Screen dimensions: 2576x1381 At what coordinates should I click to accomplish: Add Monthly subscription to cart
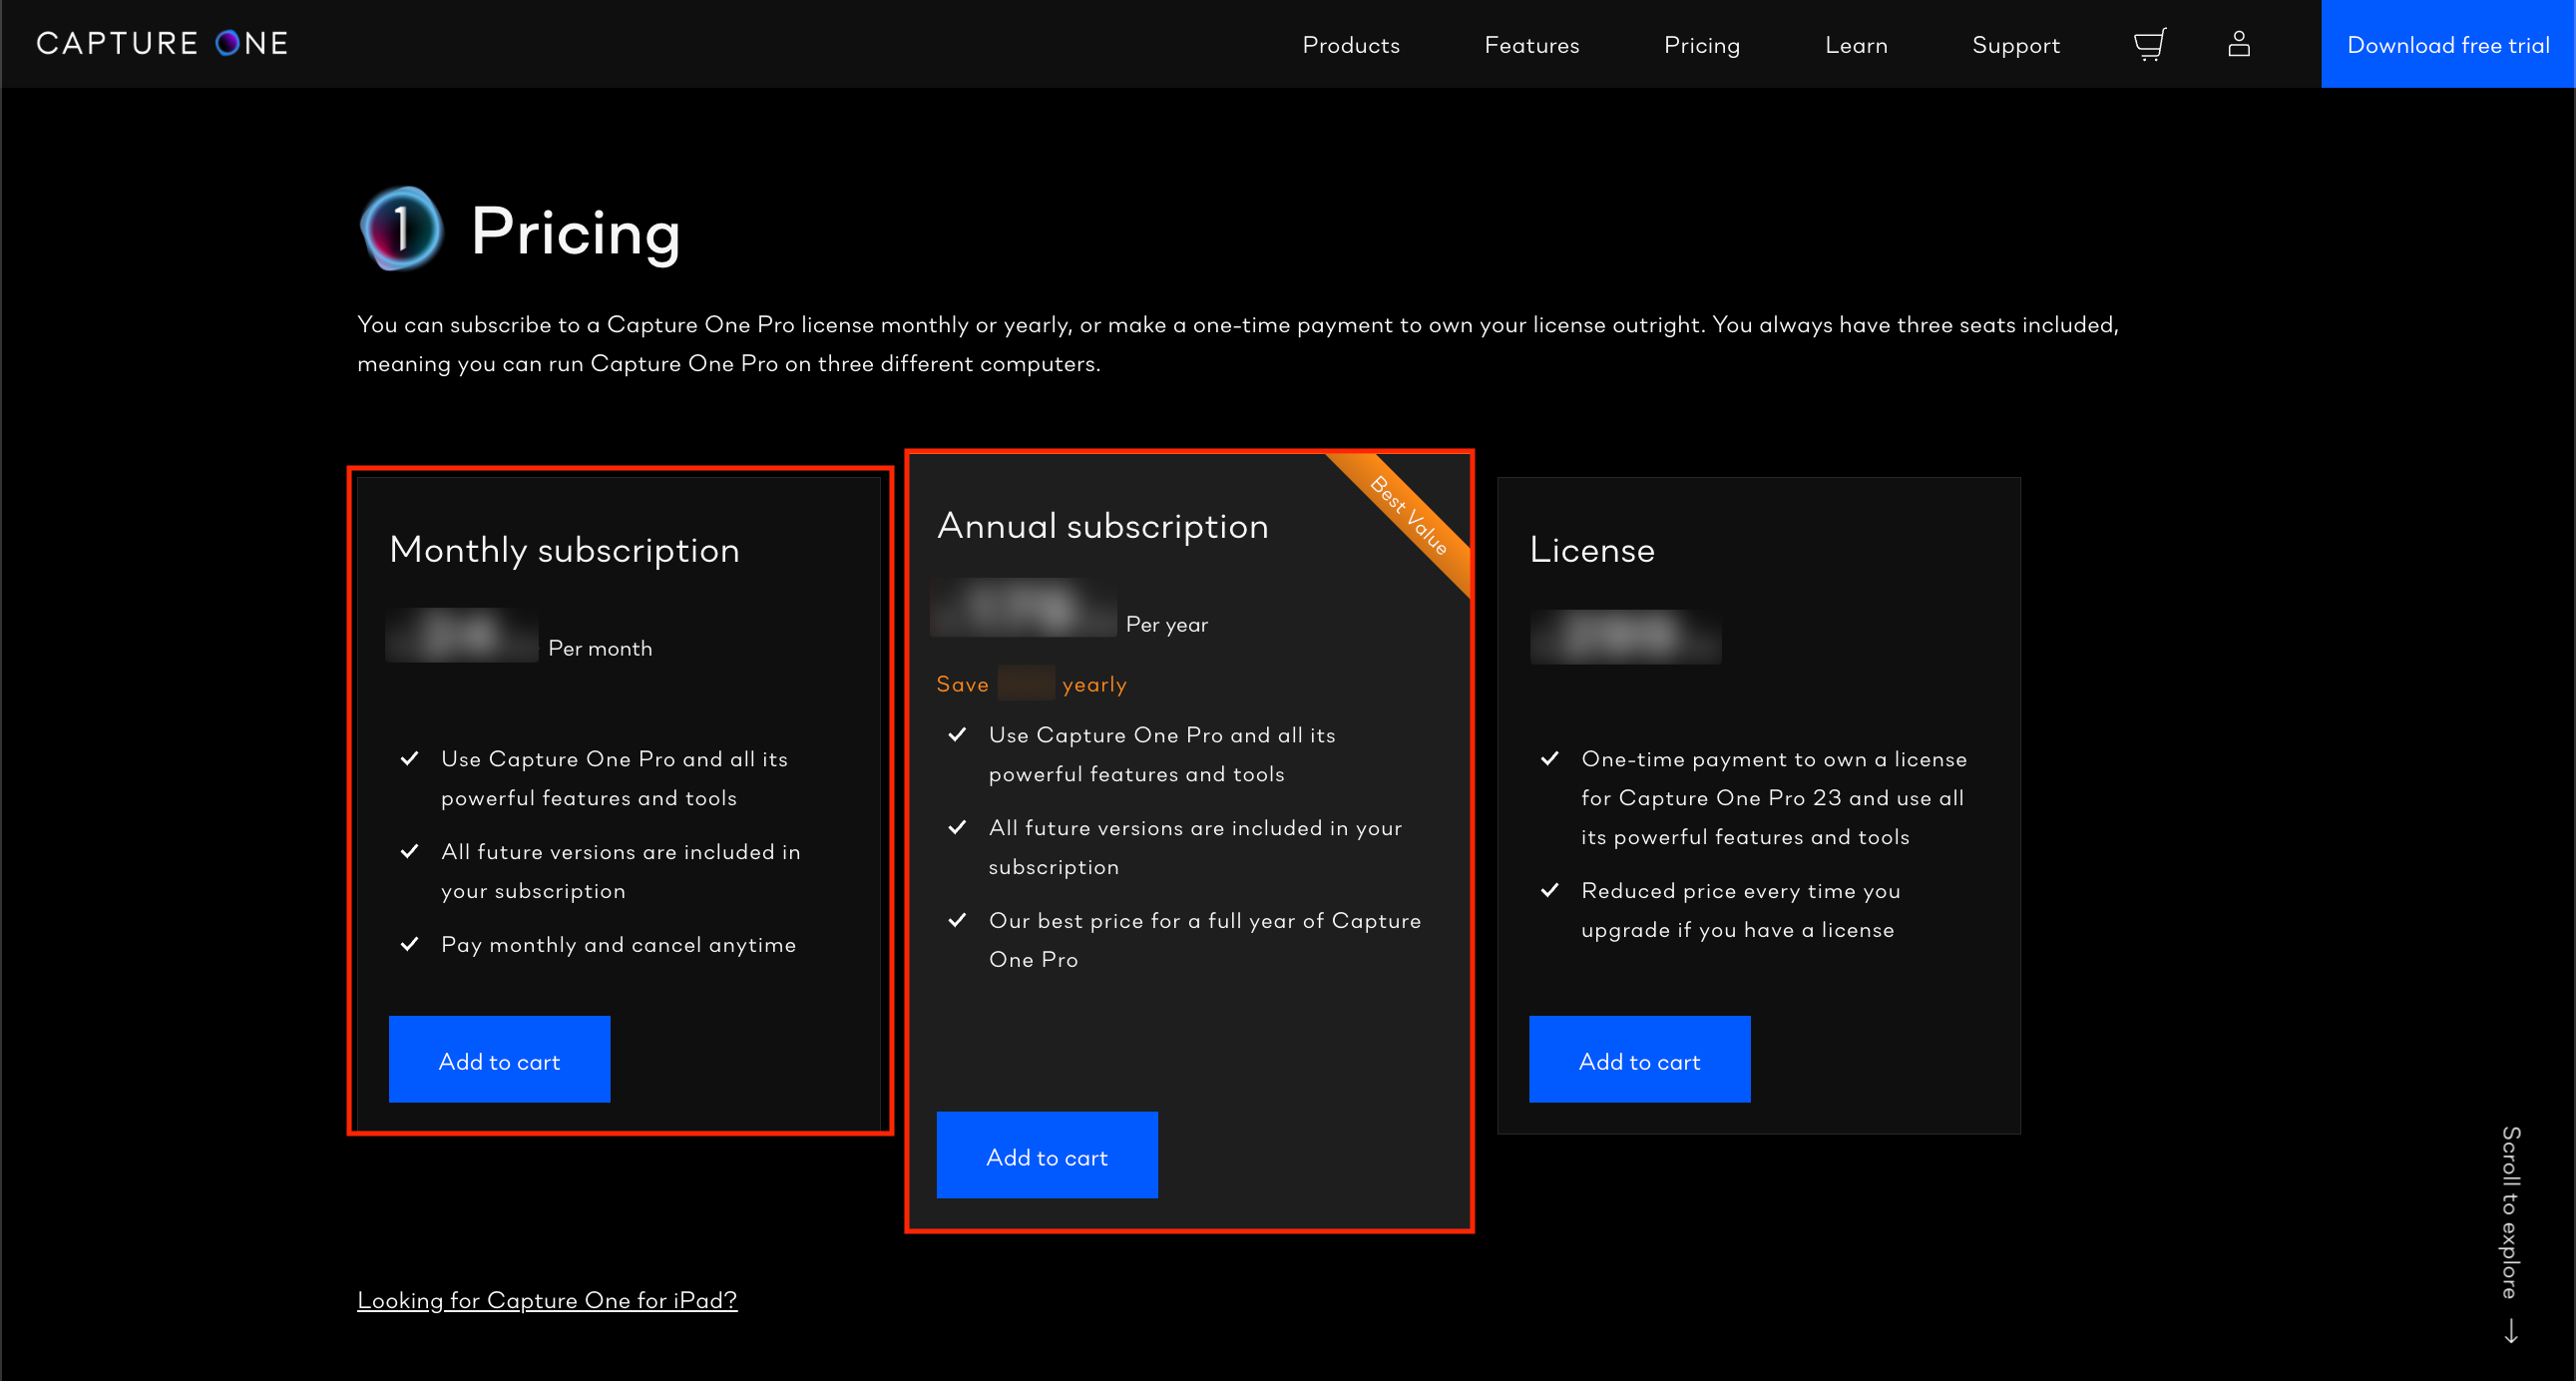coord(500,1060)
